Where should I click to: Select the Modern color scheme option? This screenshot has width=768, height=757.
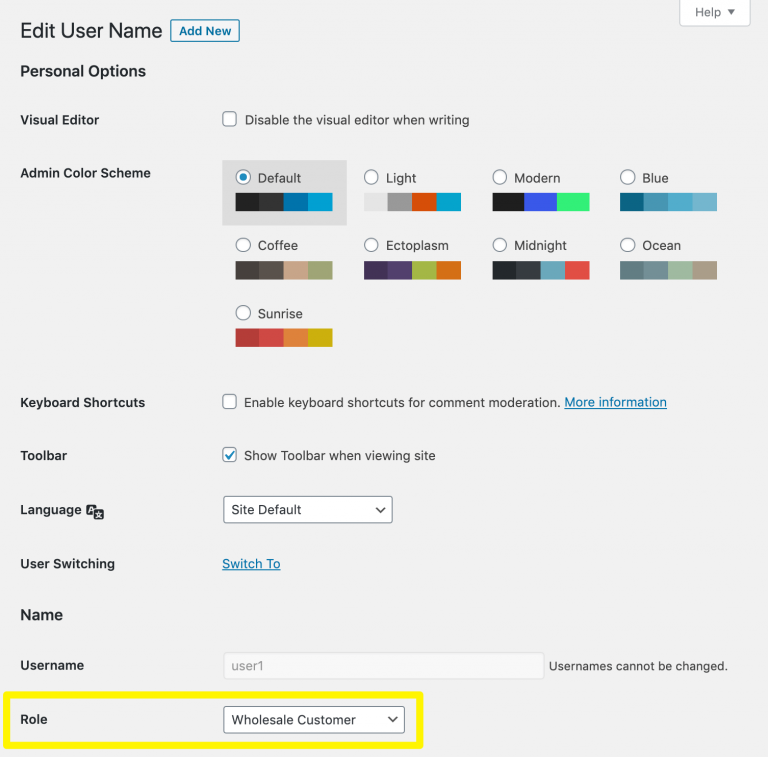click(500, 177)
